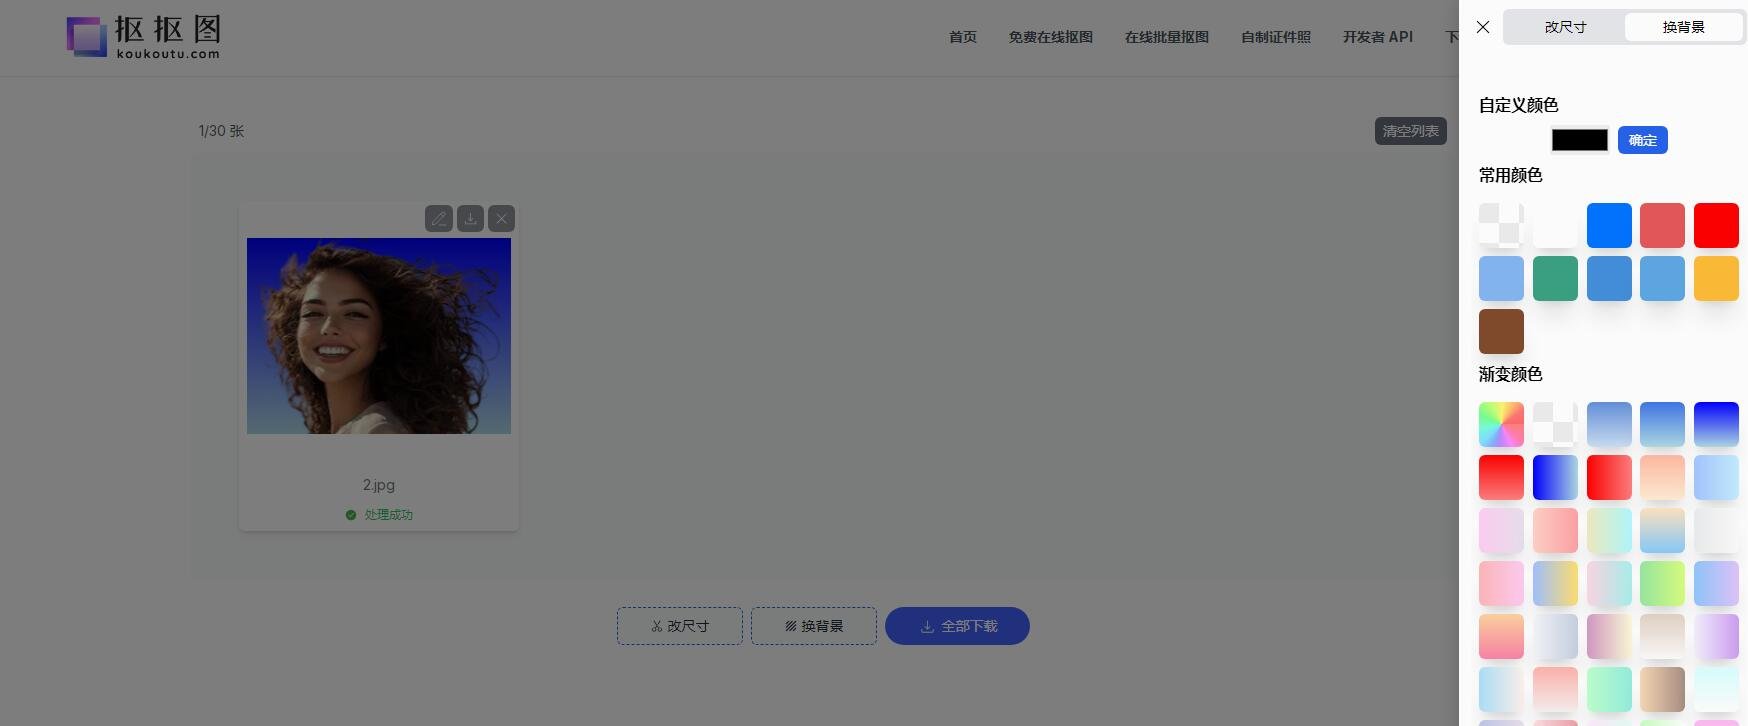
Task: Click the 2.jpg file name
Action: [379, 485]
